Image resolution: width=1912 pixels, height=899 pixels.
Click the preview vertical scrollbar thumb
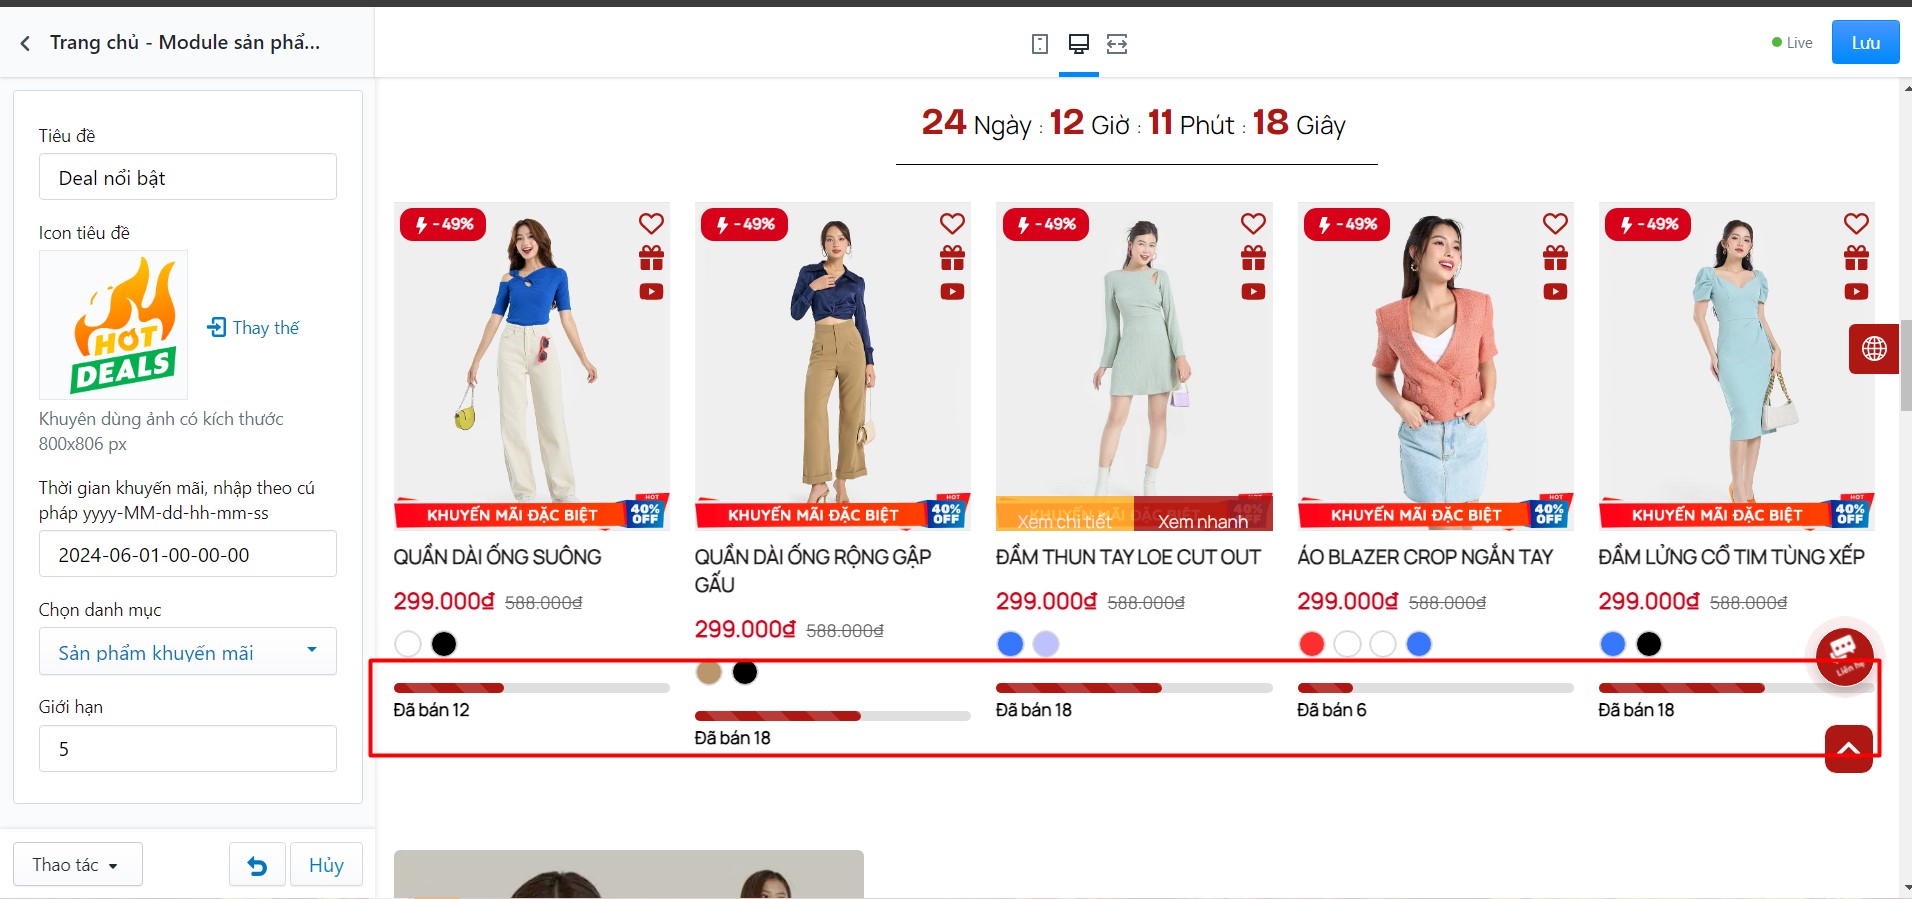[x=1906, y=365]
